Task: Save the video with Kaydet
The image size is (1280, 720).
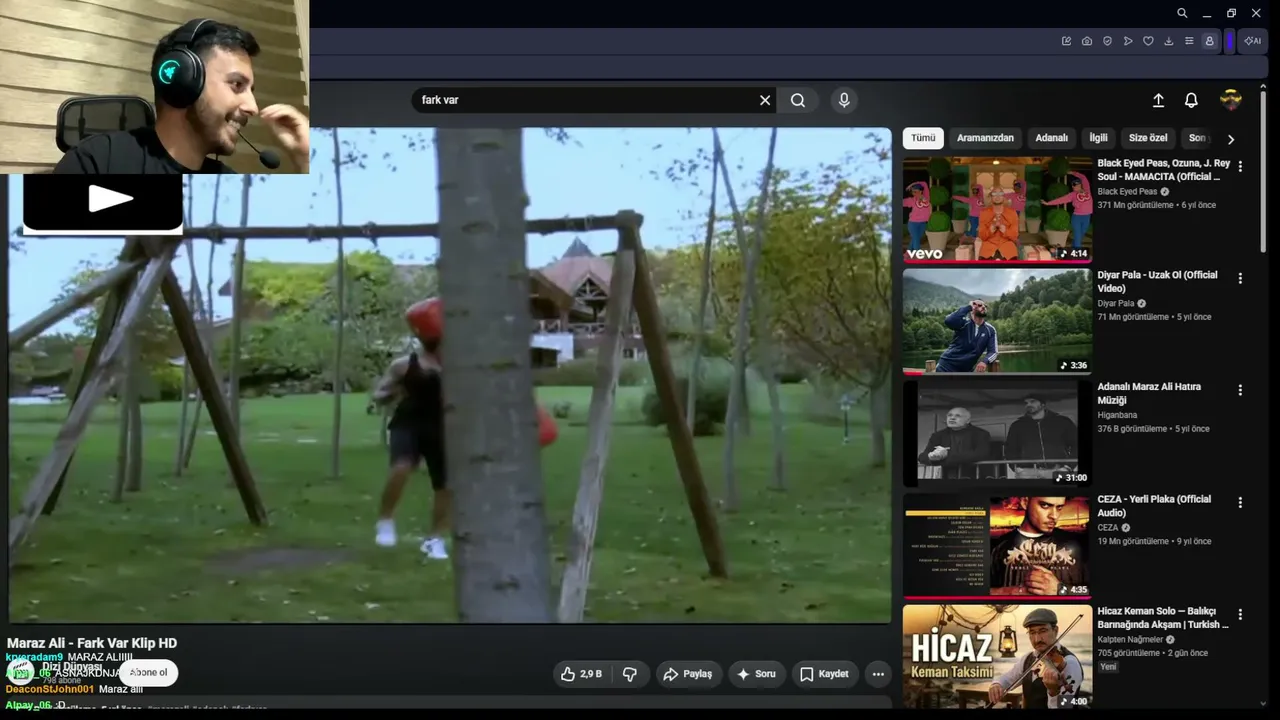Action: click(x=825, y=674)
